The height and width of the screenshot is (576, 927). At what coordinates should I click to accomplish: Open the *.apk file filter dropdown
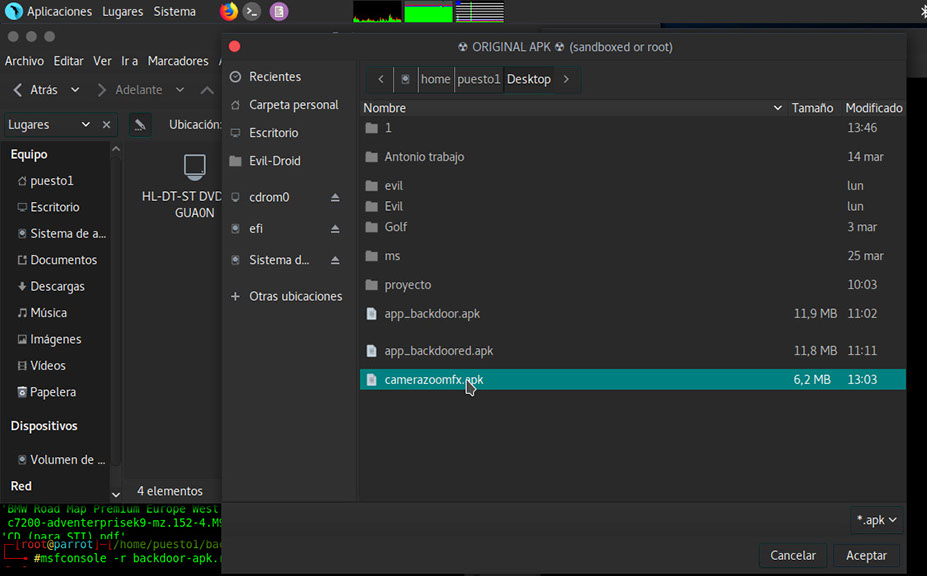876,520
